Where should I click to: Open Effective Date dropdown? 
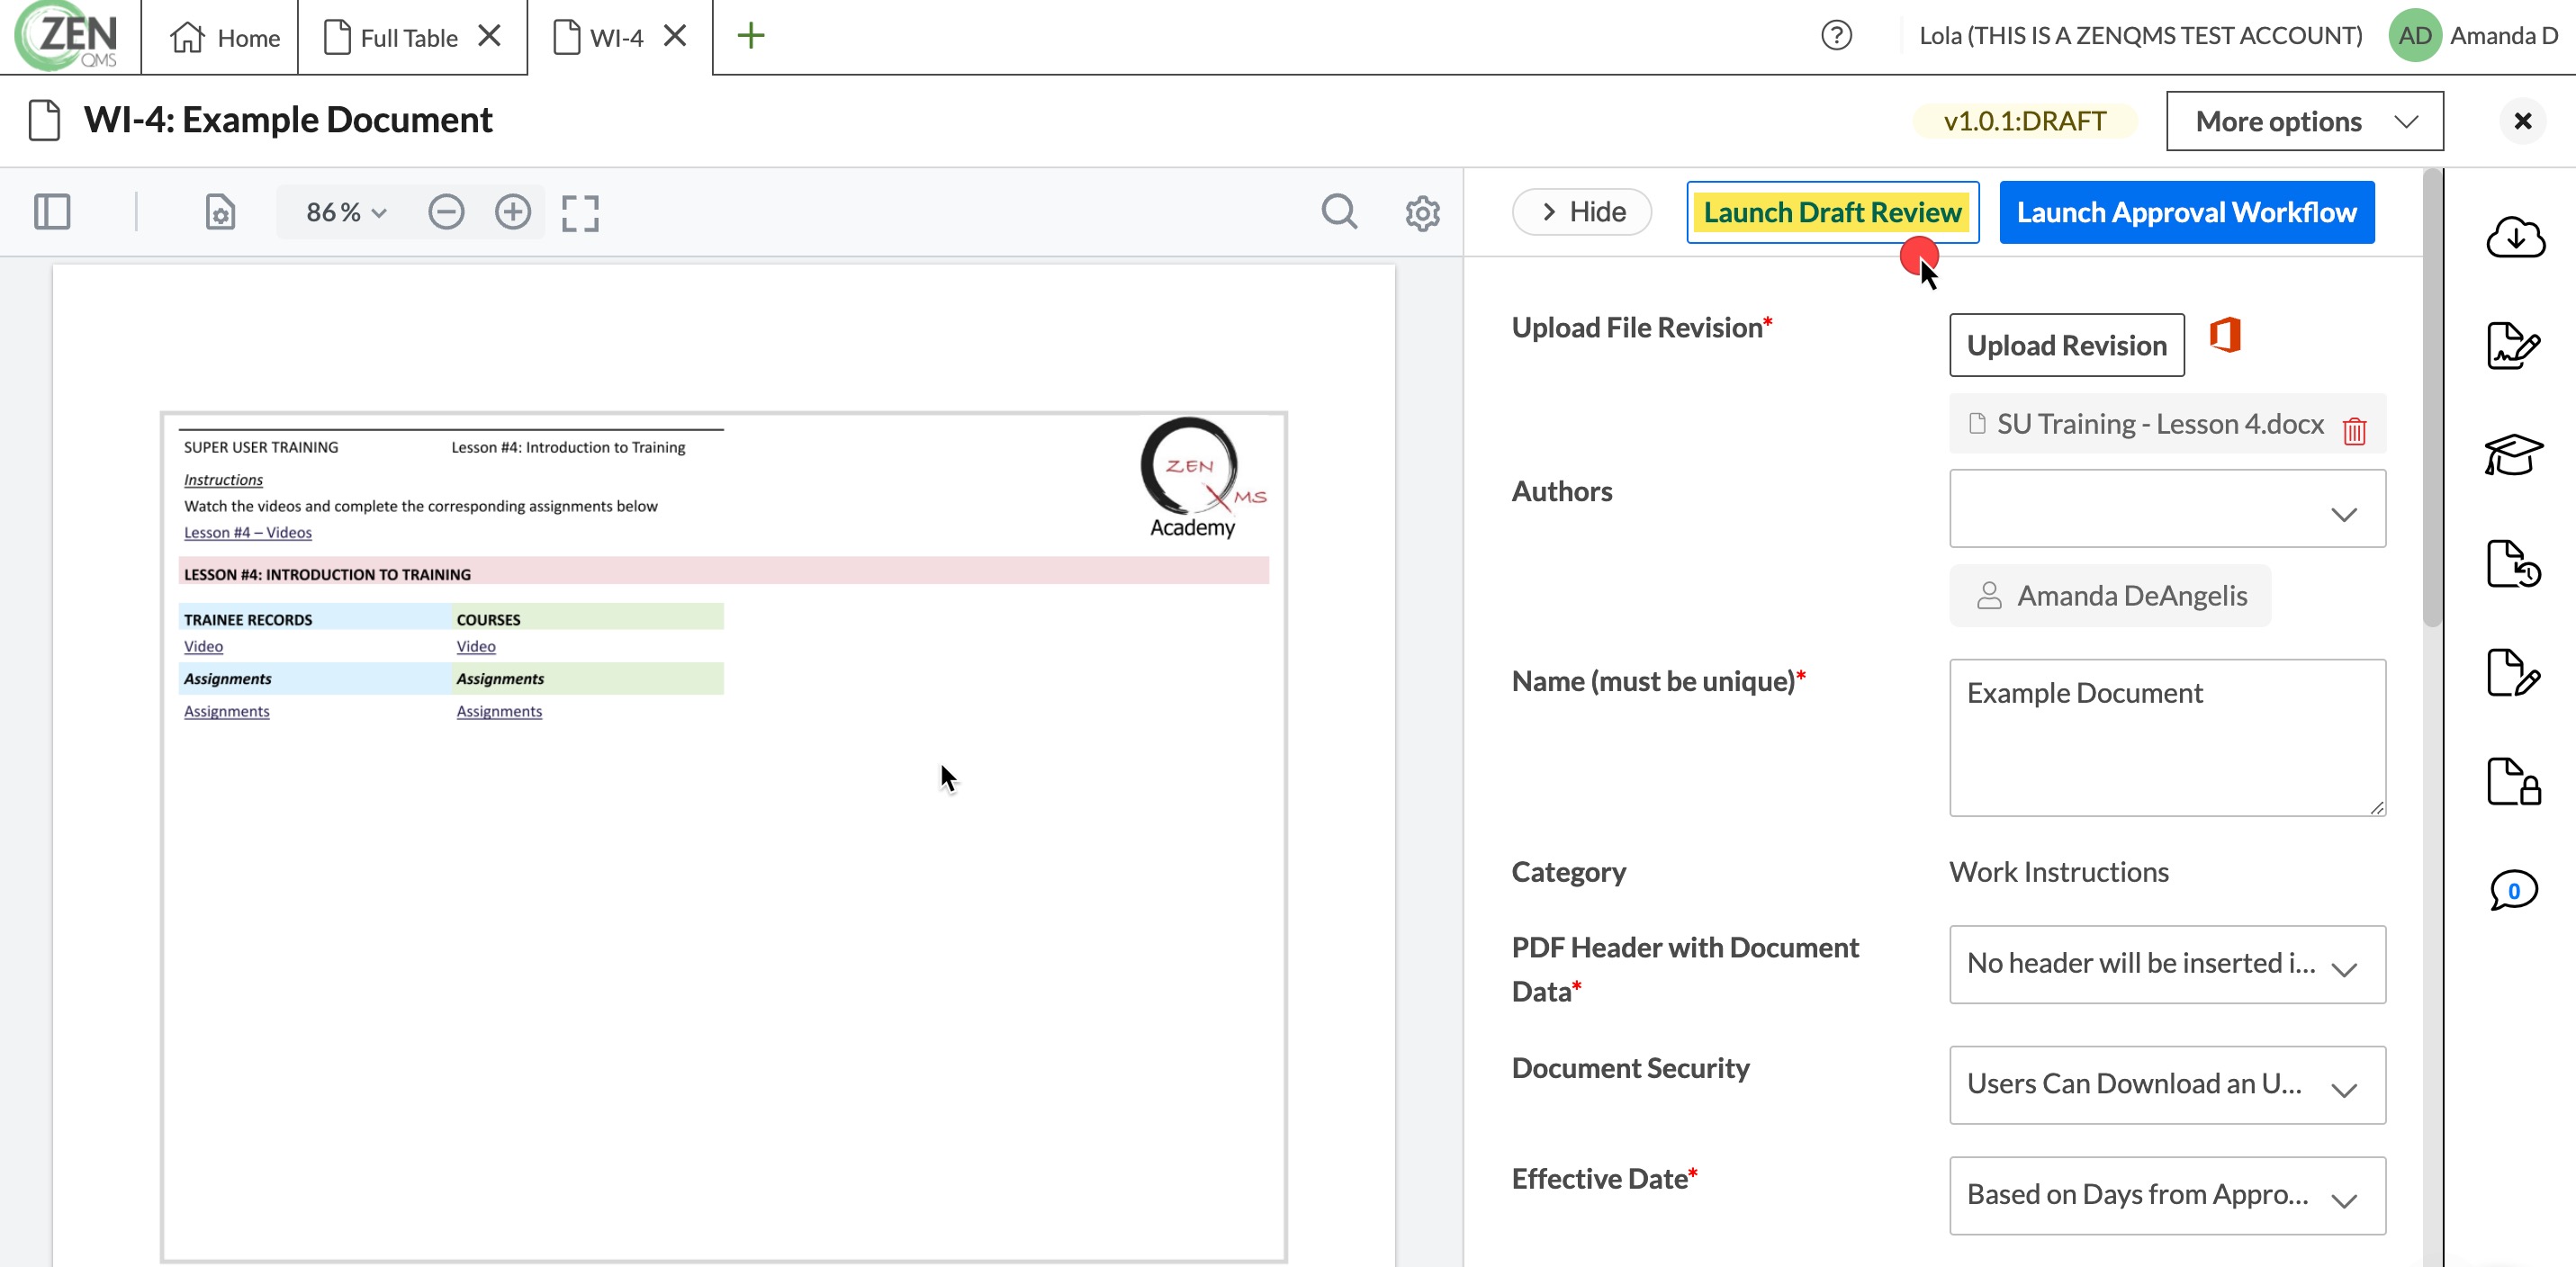[2167, 1196]
